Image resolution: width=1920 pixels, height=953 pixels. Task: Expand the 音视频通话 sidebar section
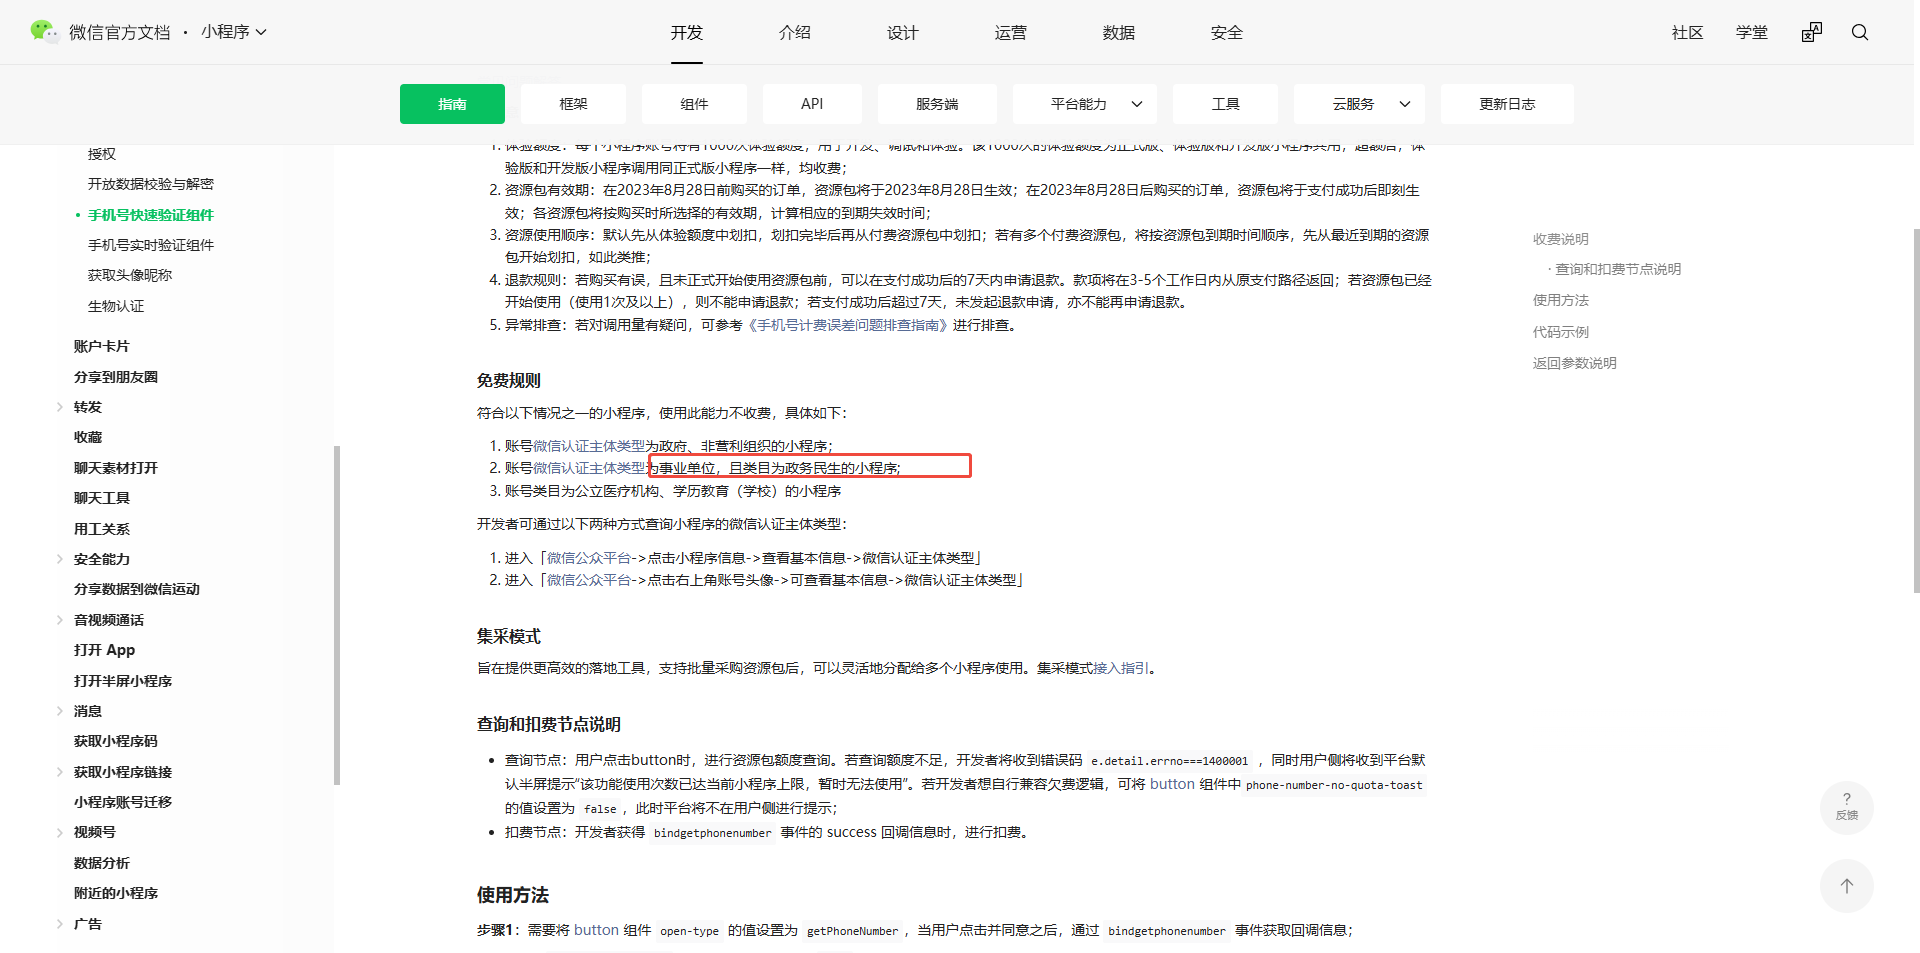coord(60,620)
